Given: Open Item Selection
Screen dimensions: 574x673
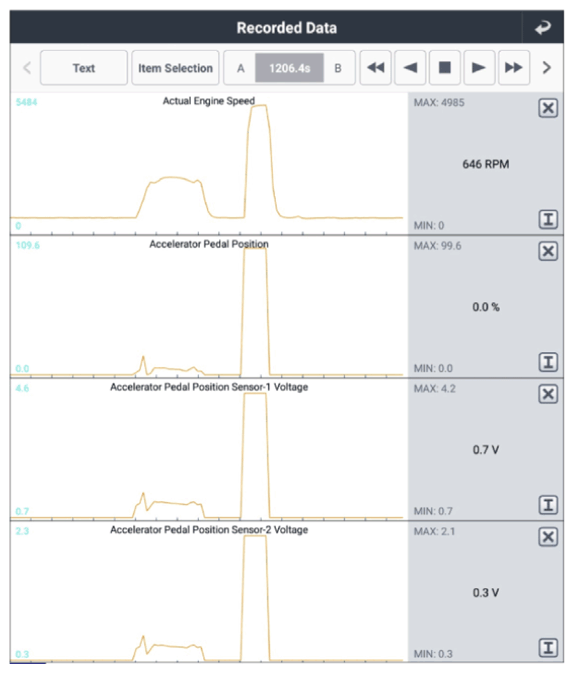Looking at the screenshot, I should [x=175, y=68].
